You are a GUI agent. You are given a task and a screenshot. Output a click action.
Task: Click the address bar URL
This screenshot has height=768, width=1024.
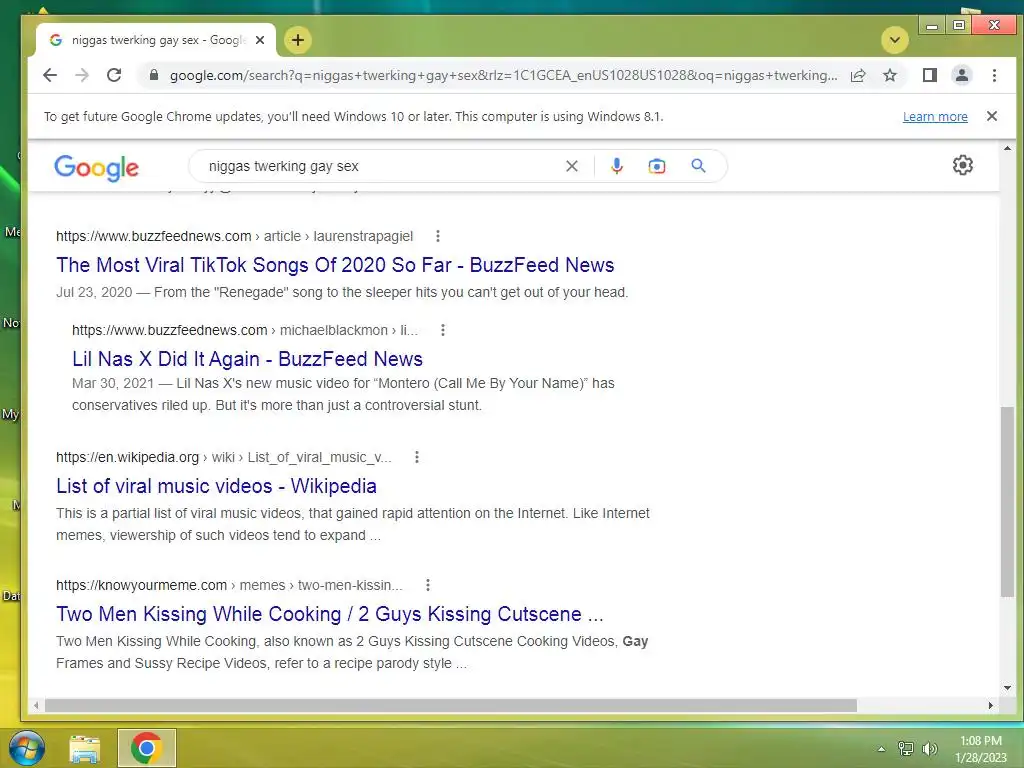coord(503,75)
